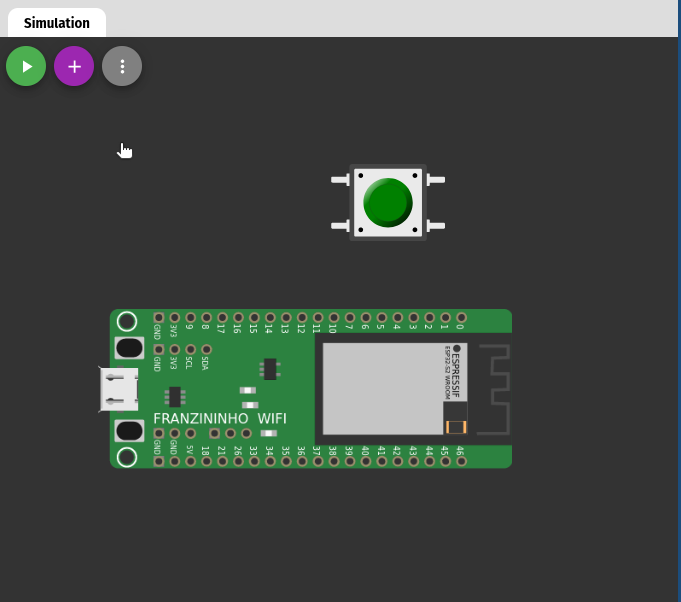This screenshot has width=681, height=602.
Task: Click pin 0 on the Franzininho board
Action: (461, 318)
